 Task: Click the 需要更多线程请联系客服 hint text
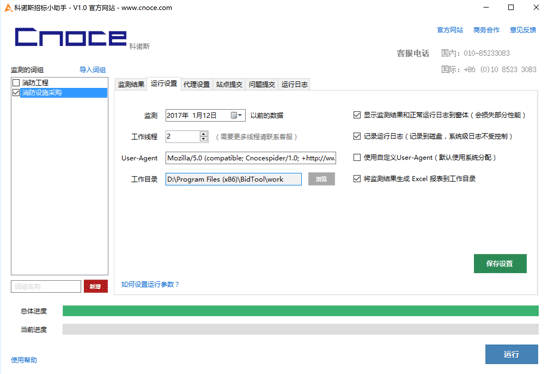(x=257, y=137)
